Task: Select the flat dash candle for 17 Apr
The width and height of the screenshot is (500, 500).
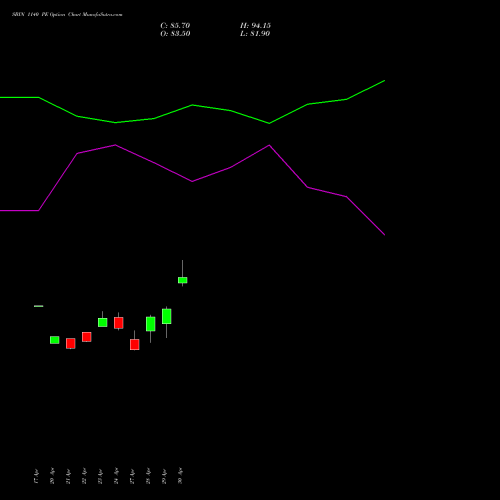Action: tap(38, 306)
